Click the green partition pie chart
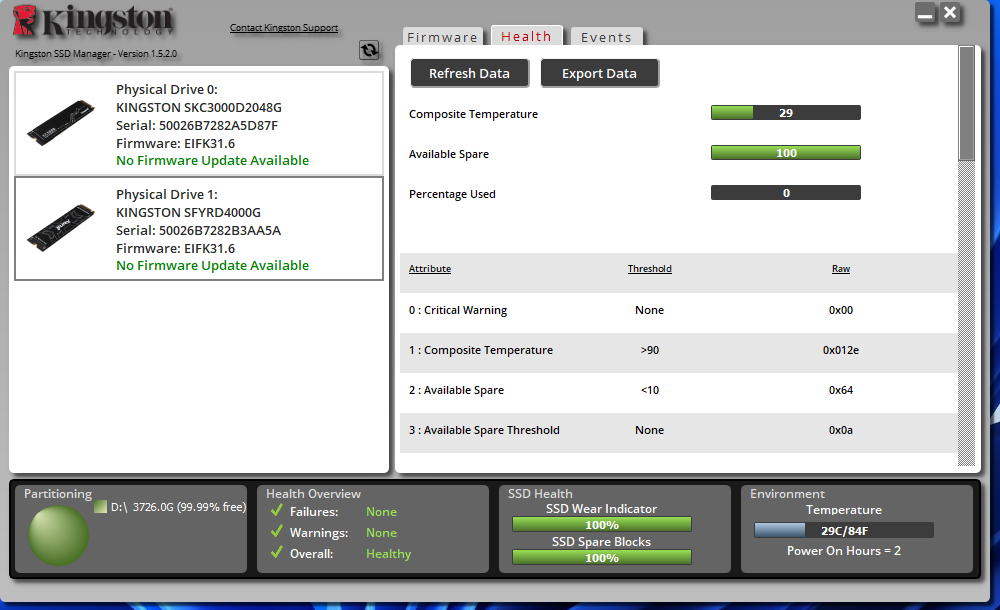Image resolution: width=1000 pixels, height=610 pixels. click(x=58, y=536)
